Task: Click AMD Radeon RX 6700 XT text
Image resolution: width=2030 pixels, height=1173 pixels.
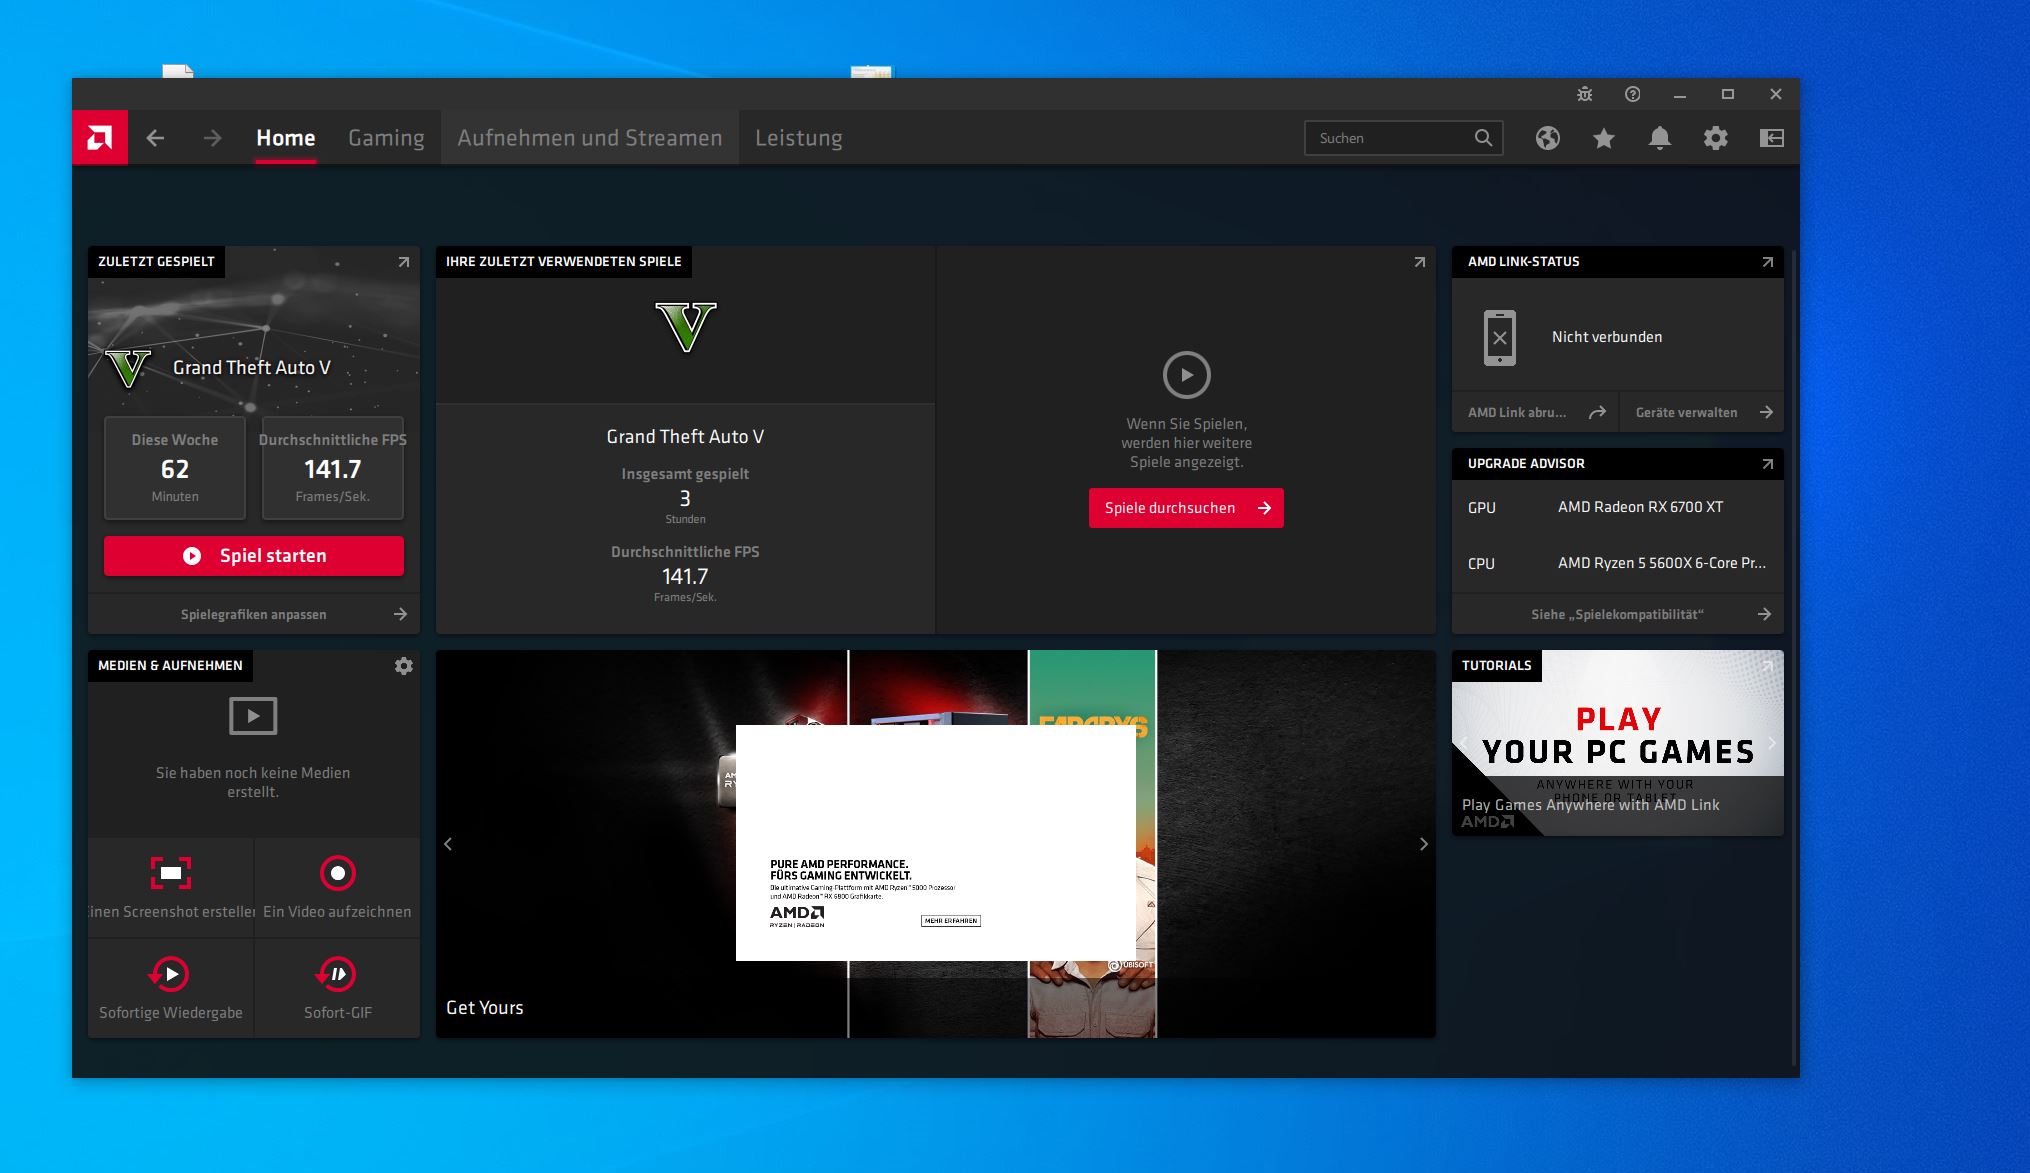Action: coord(1640,507)
